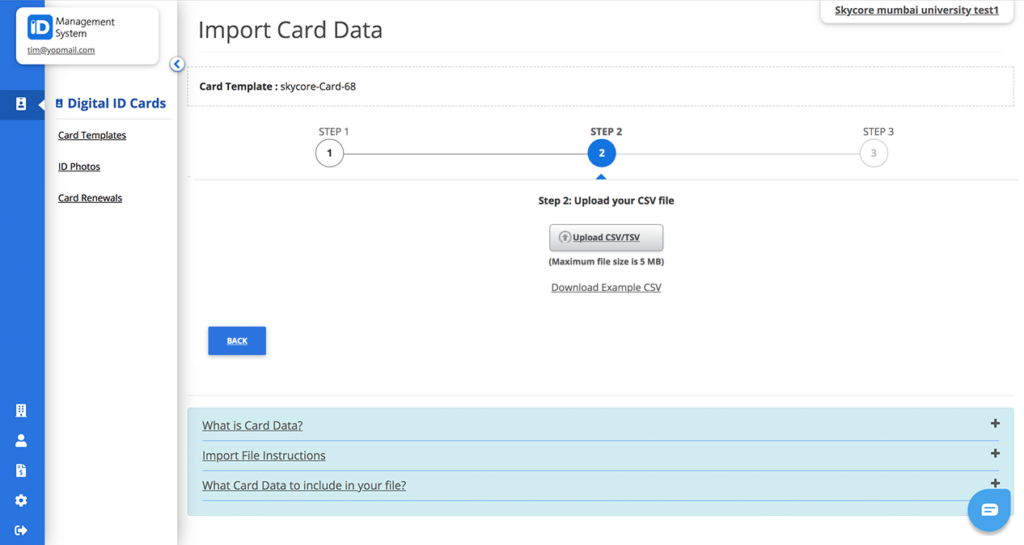
Task: Collapse the sidebar with the chevron arrow
Action: pos(177,64)
